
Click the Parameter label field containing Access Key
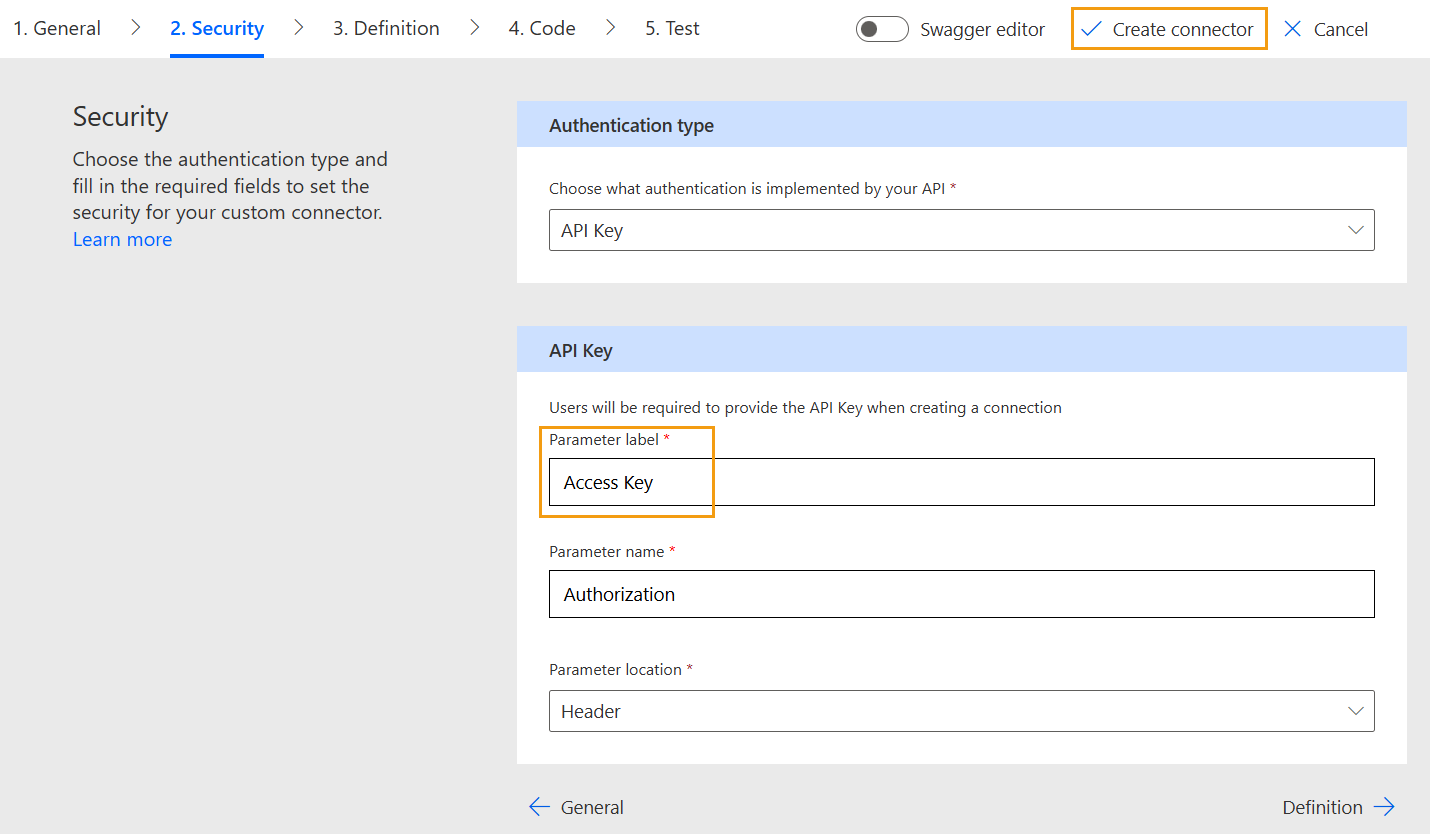(x=961, y=482)
